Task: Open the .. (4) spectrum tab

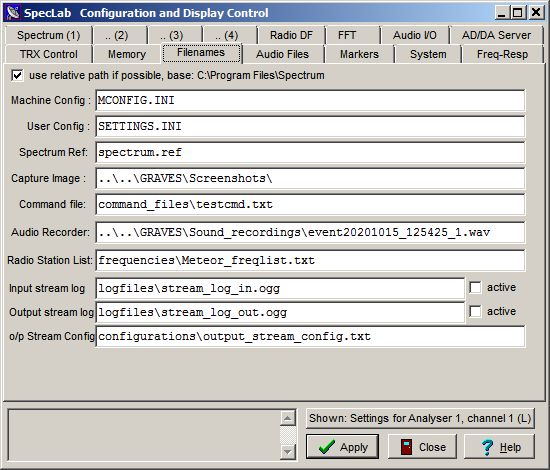Action: 230,35
